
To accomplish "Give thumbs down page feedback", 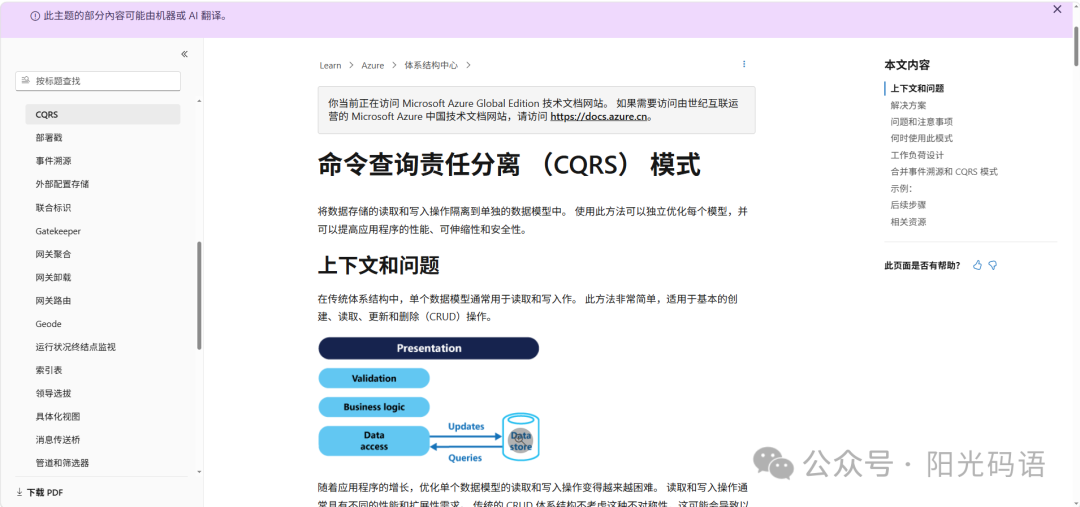I will coord(993,265).
